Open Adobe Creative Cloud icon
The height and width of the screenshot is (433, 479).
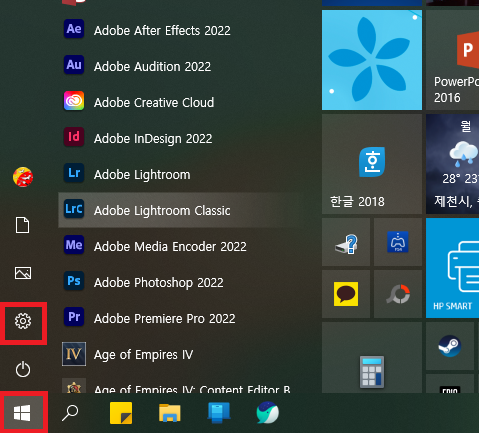tap(74, 101)
